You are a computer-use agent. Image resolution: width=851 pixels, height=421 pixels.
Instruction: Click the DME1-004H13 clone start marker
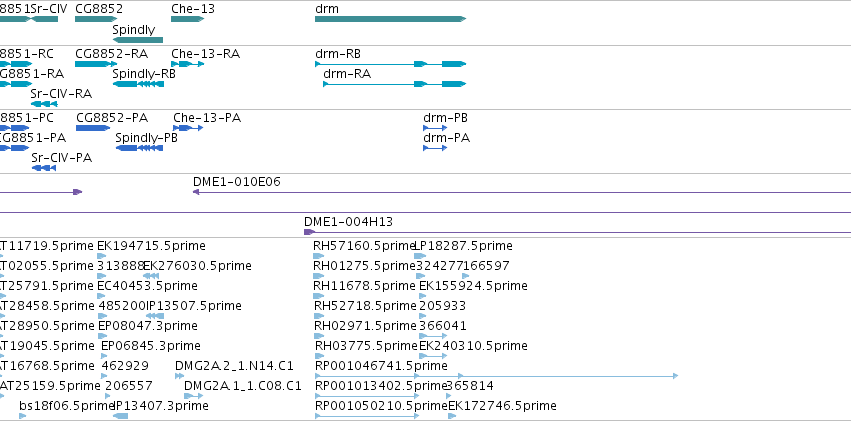click(309, 232)
